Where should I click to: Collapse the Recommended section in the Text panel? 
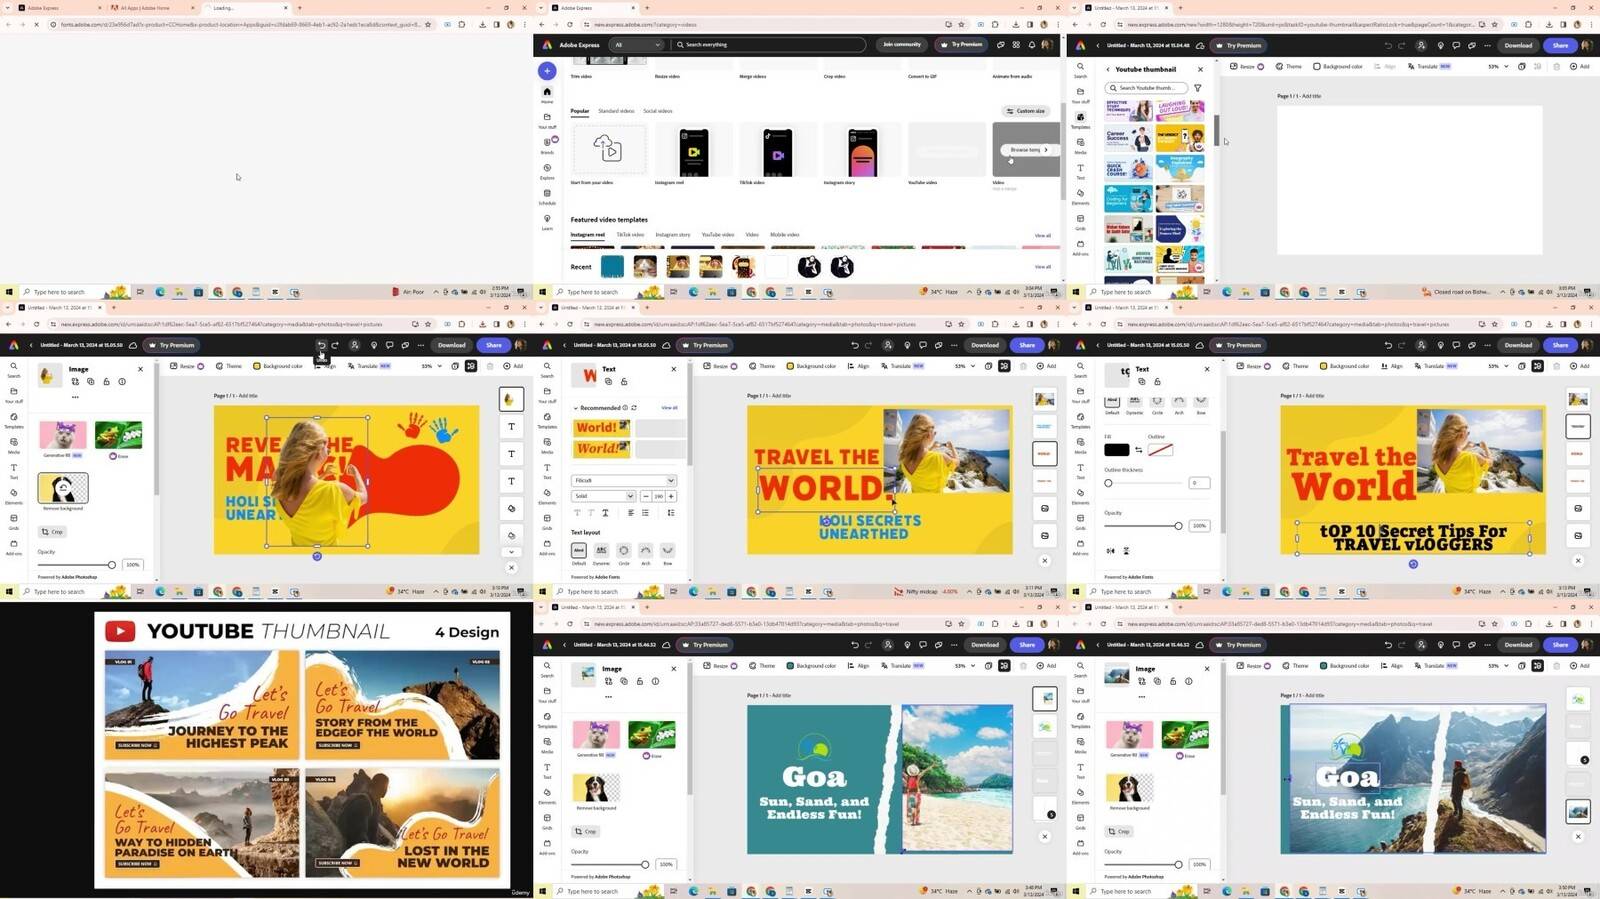click(575, 408)
